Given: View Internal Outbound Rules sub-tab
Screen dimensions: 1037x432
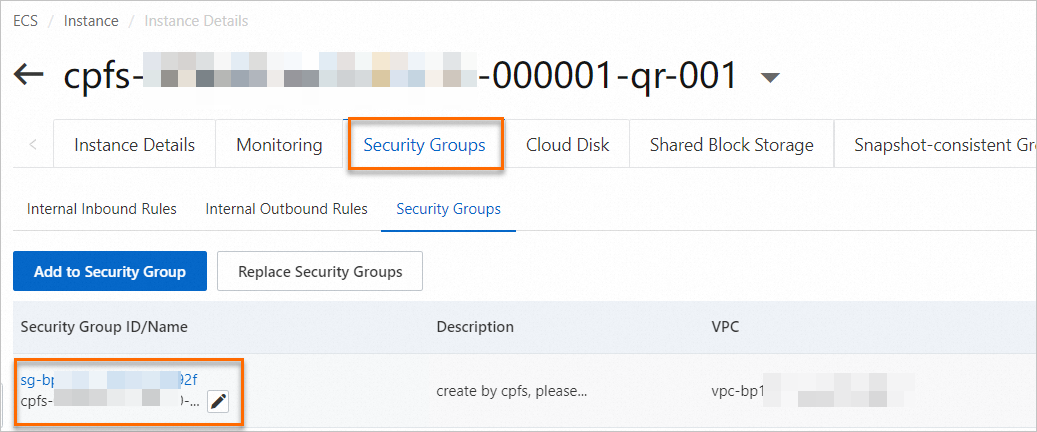Looking at the screenshot, I should point(286,209).
